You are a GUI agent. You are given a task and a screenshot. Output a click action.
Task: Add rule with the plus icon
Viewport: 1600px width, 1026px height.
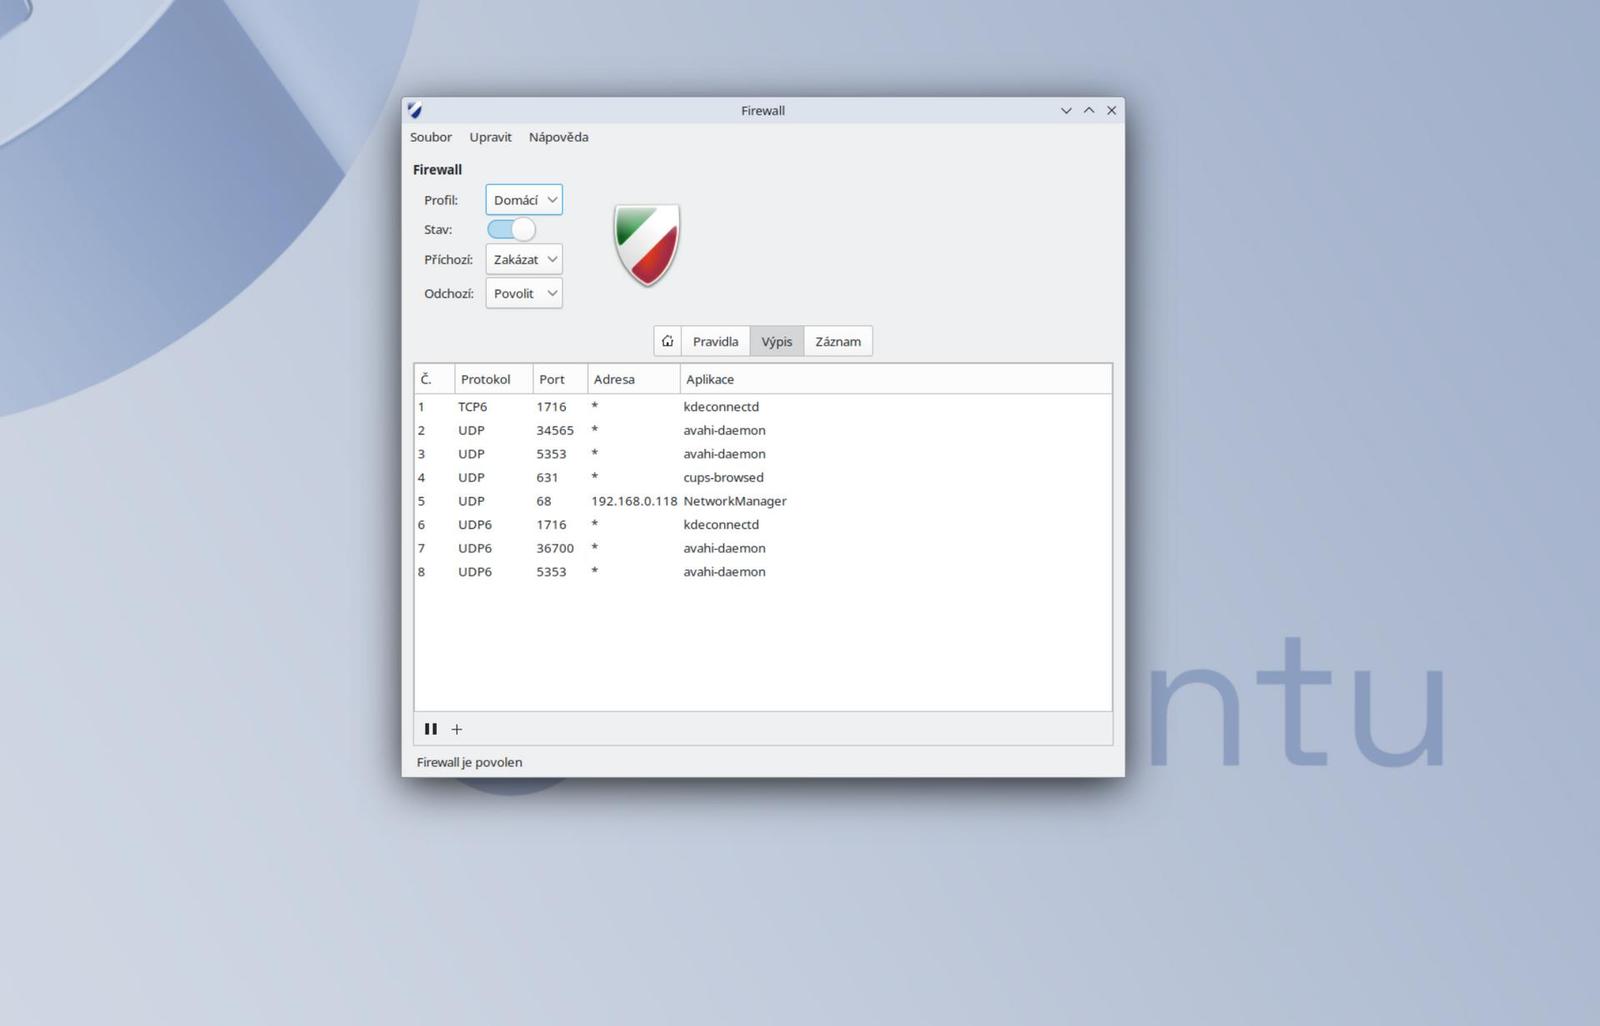(x=457, y=729)
